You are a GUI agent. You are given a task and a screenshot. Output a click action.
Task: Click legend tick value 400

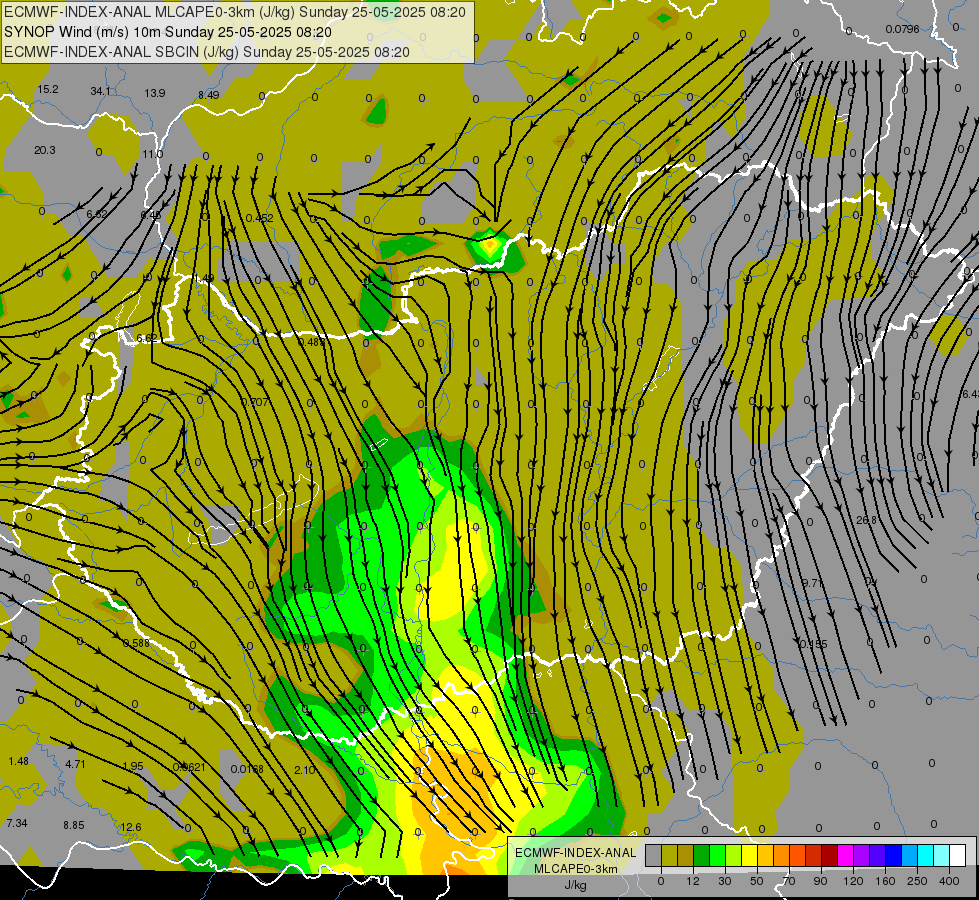949,881
